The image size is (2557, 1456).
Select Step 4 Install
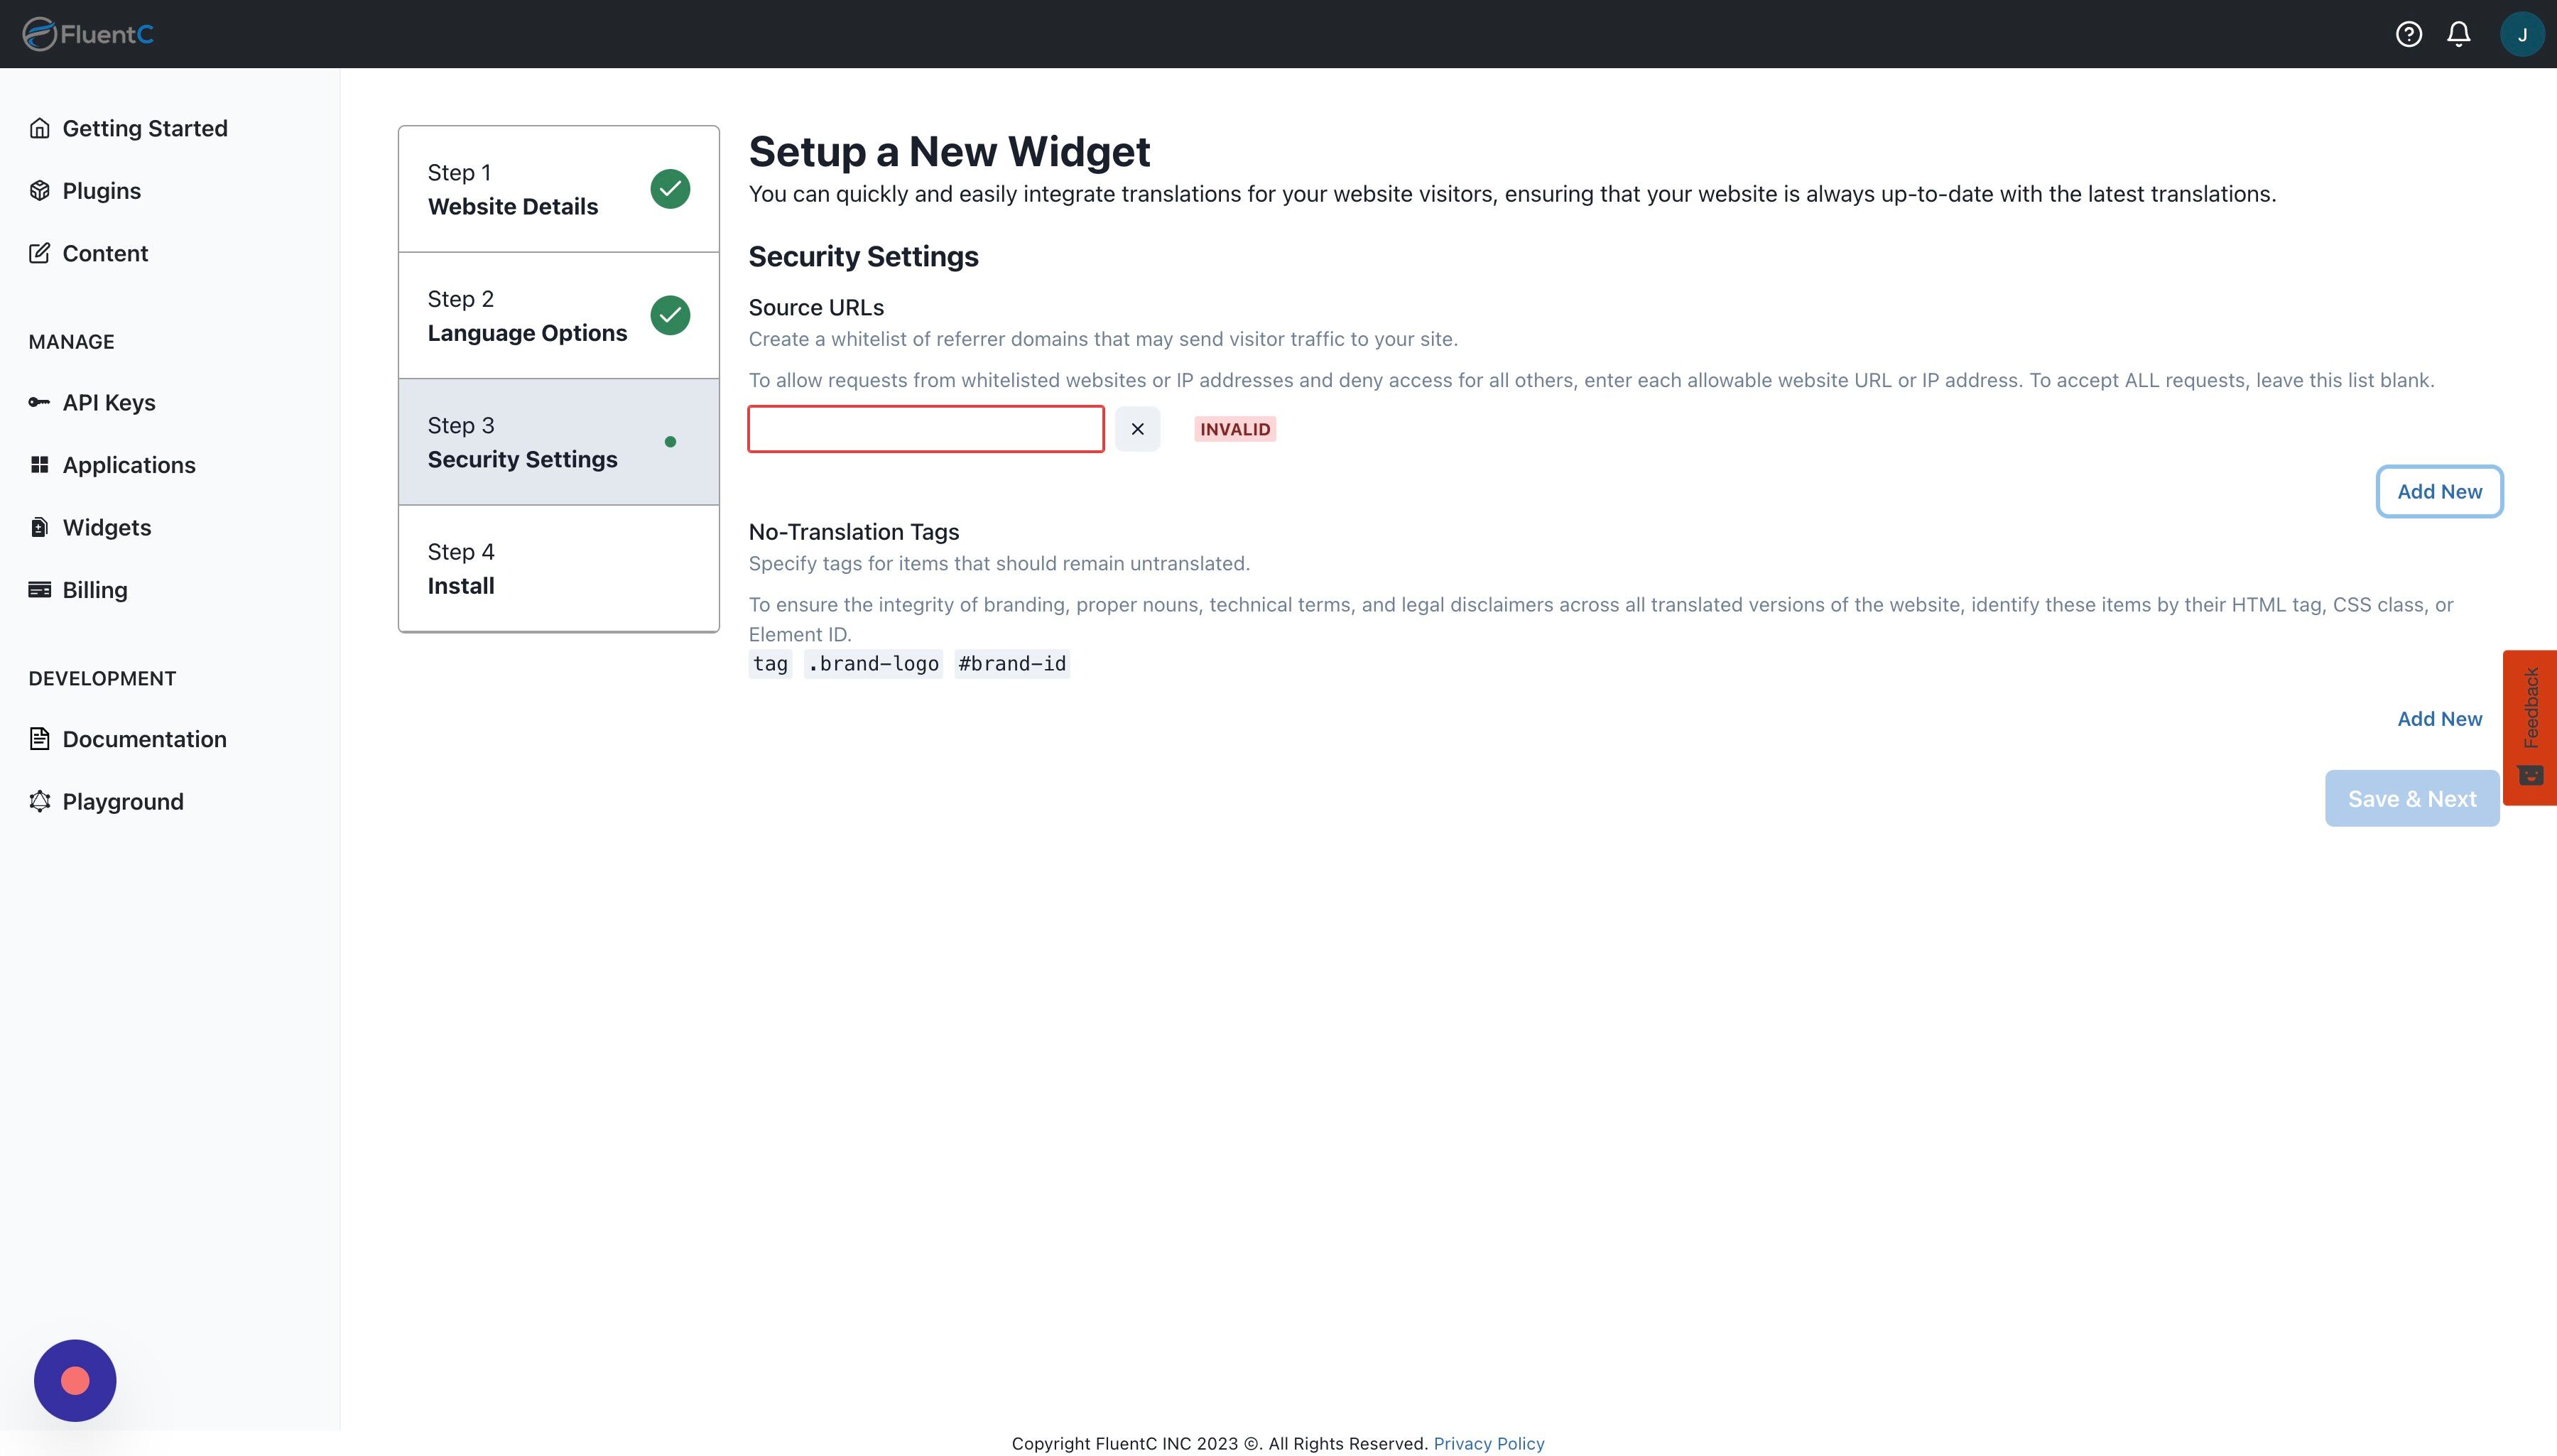point(558,568)
